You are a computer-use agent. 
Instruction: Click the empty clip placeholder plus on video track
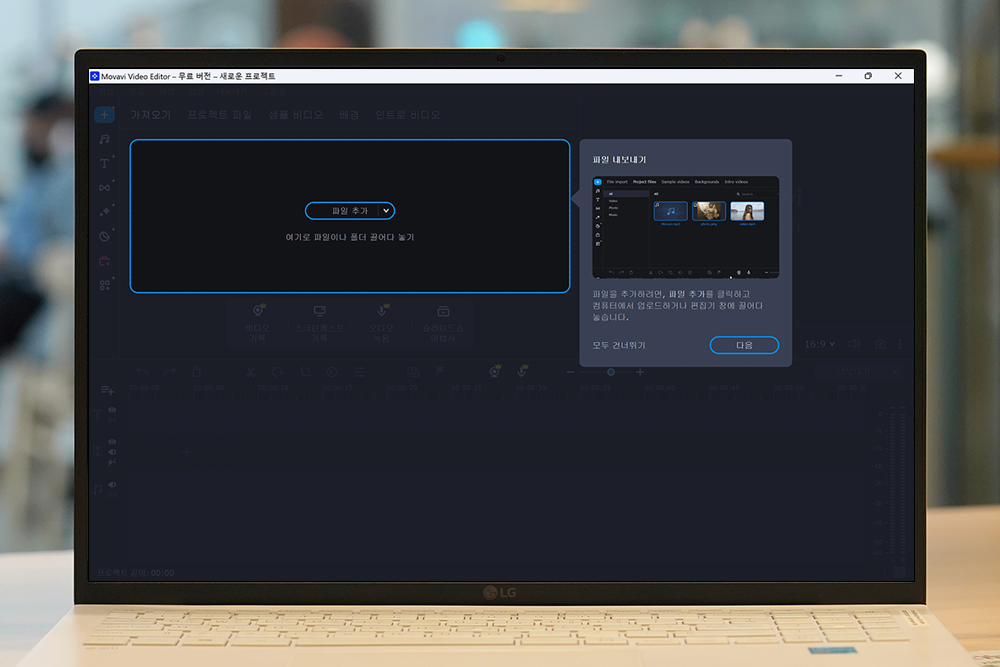click(186, 451)
